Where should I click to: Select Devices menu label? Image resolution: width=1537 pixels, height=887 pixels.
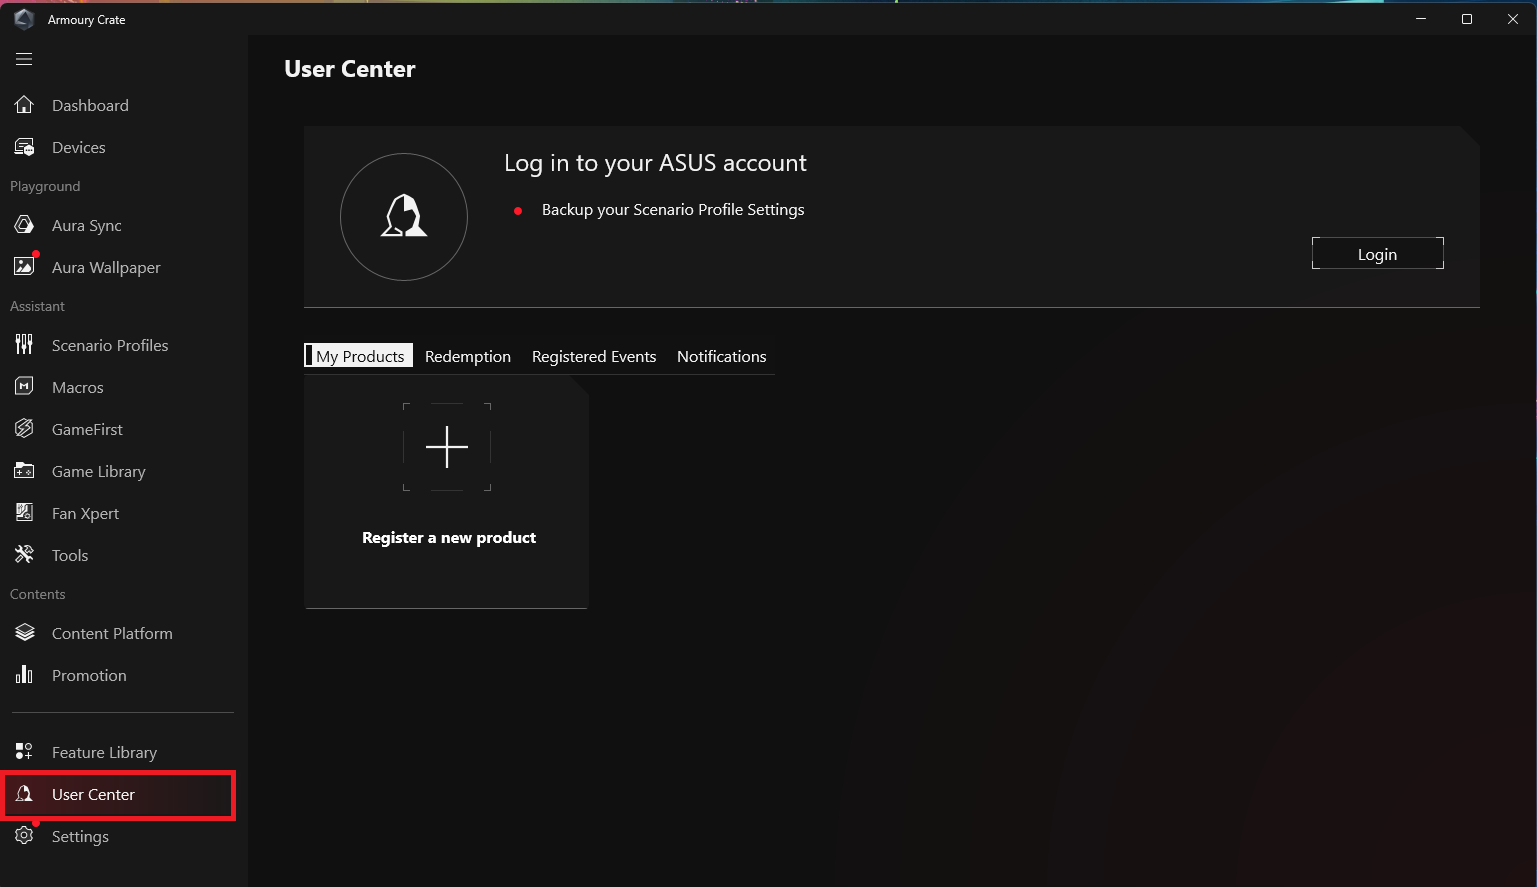point(79,147)
